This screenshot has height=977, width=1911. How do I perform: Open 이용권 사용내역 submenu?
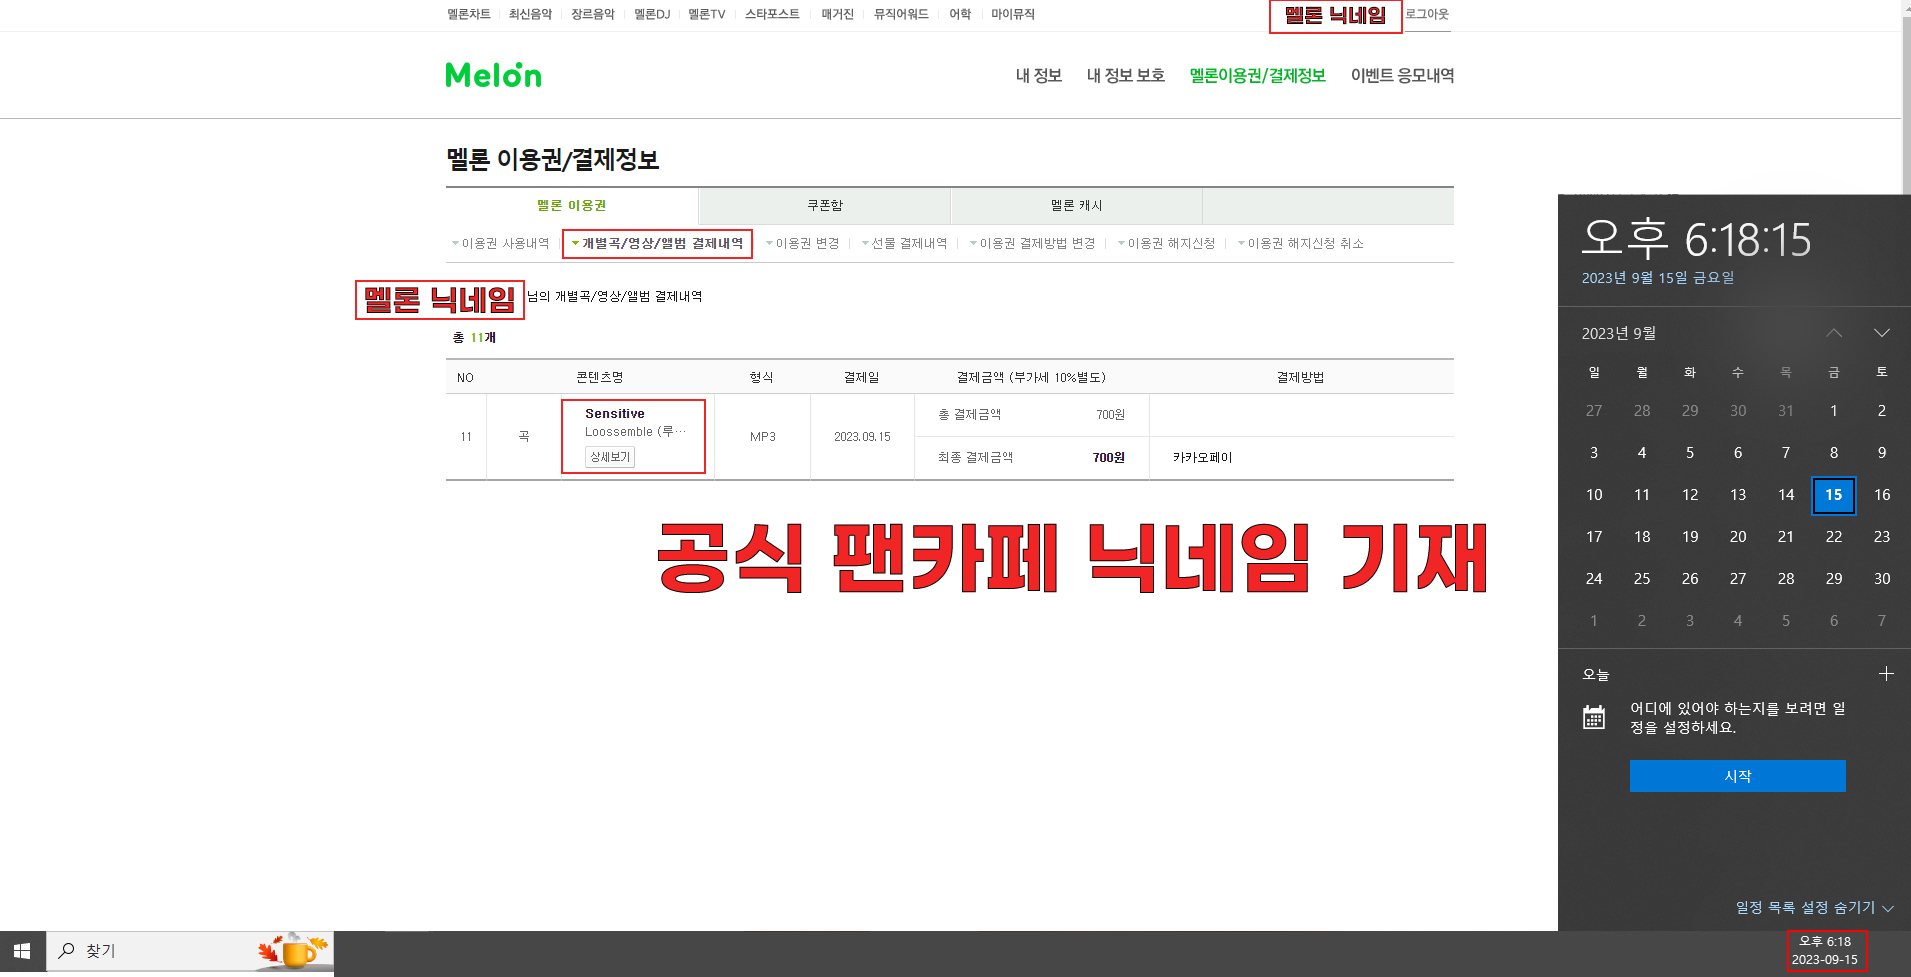(505, 244)
